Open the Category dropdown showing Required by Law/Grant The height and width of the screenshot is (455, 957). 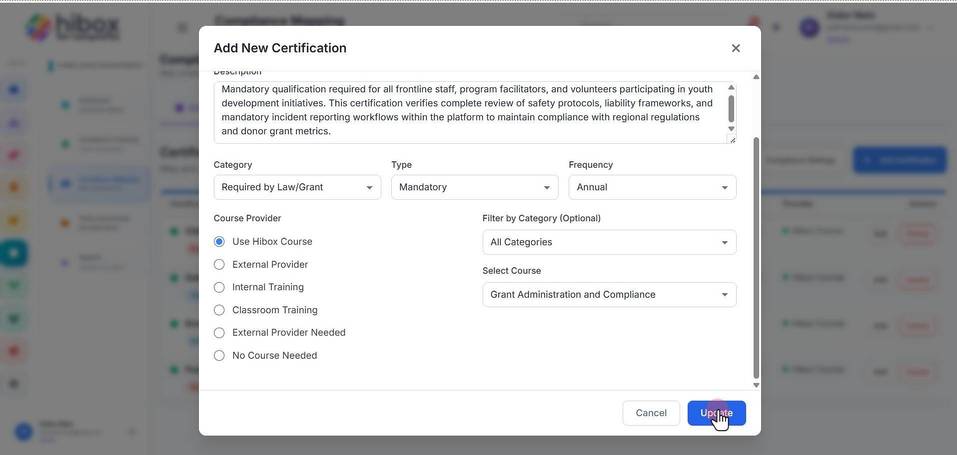pyautogui.click(x=297, y=187)
